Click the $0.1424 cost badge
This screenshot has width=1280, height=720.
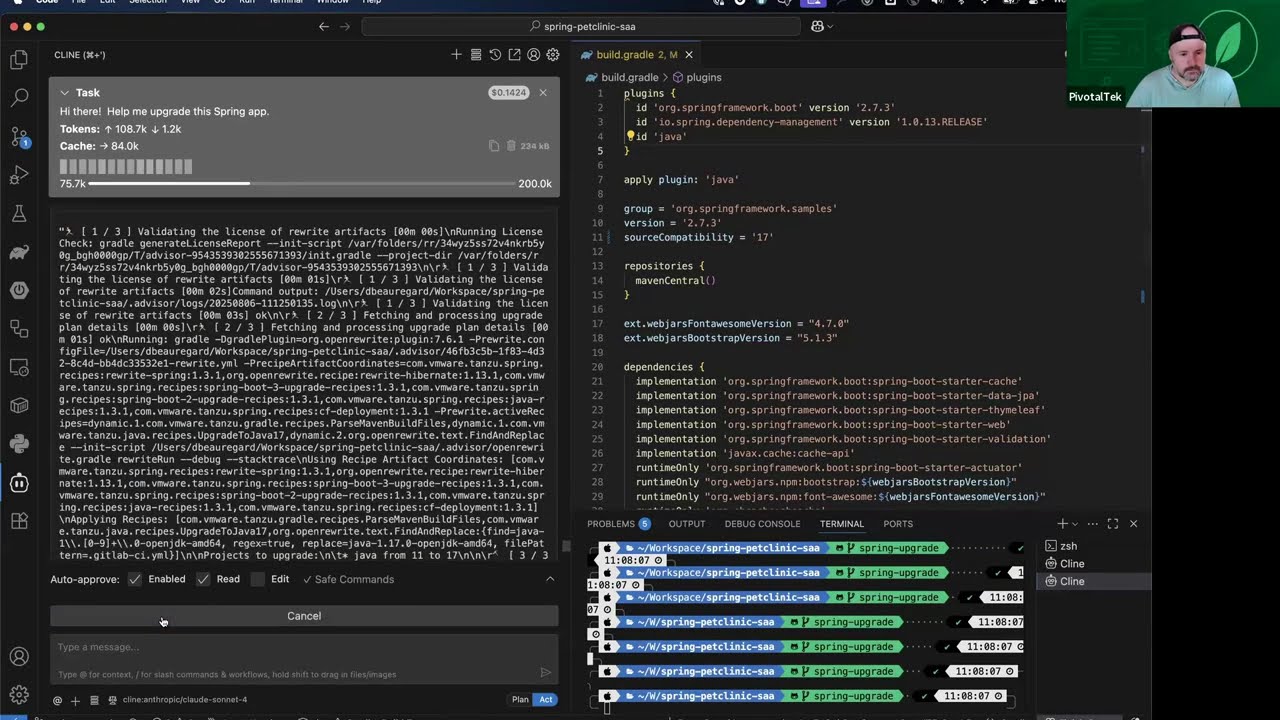508,93
